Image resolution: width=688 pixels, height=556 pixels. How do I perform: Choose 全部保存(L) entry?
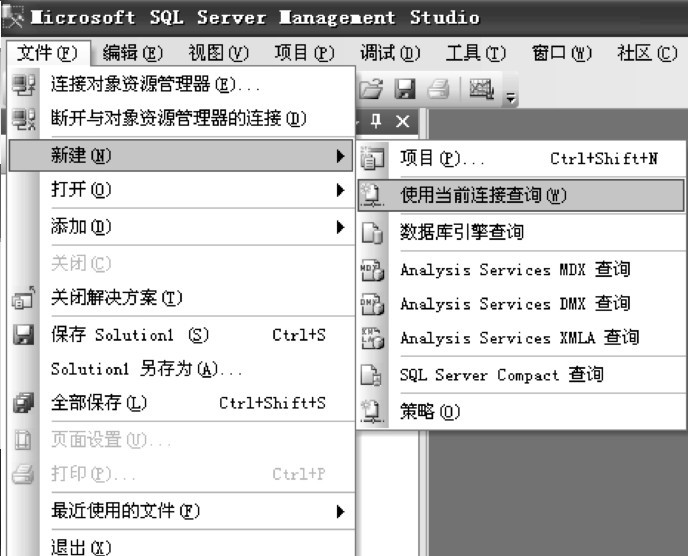coord(181,403)
